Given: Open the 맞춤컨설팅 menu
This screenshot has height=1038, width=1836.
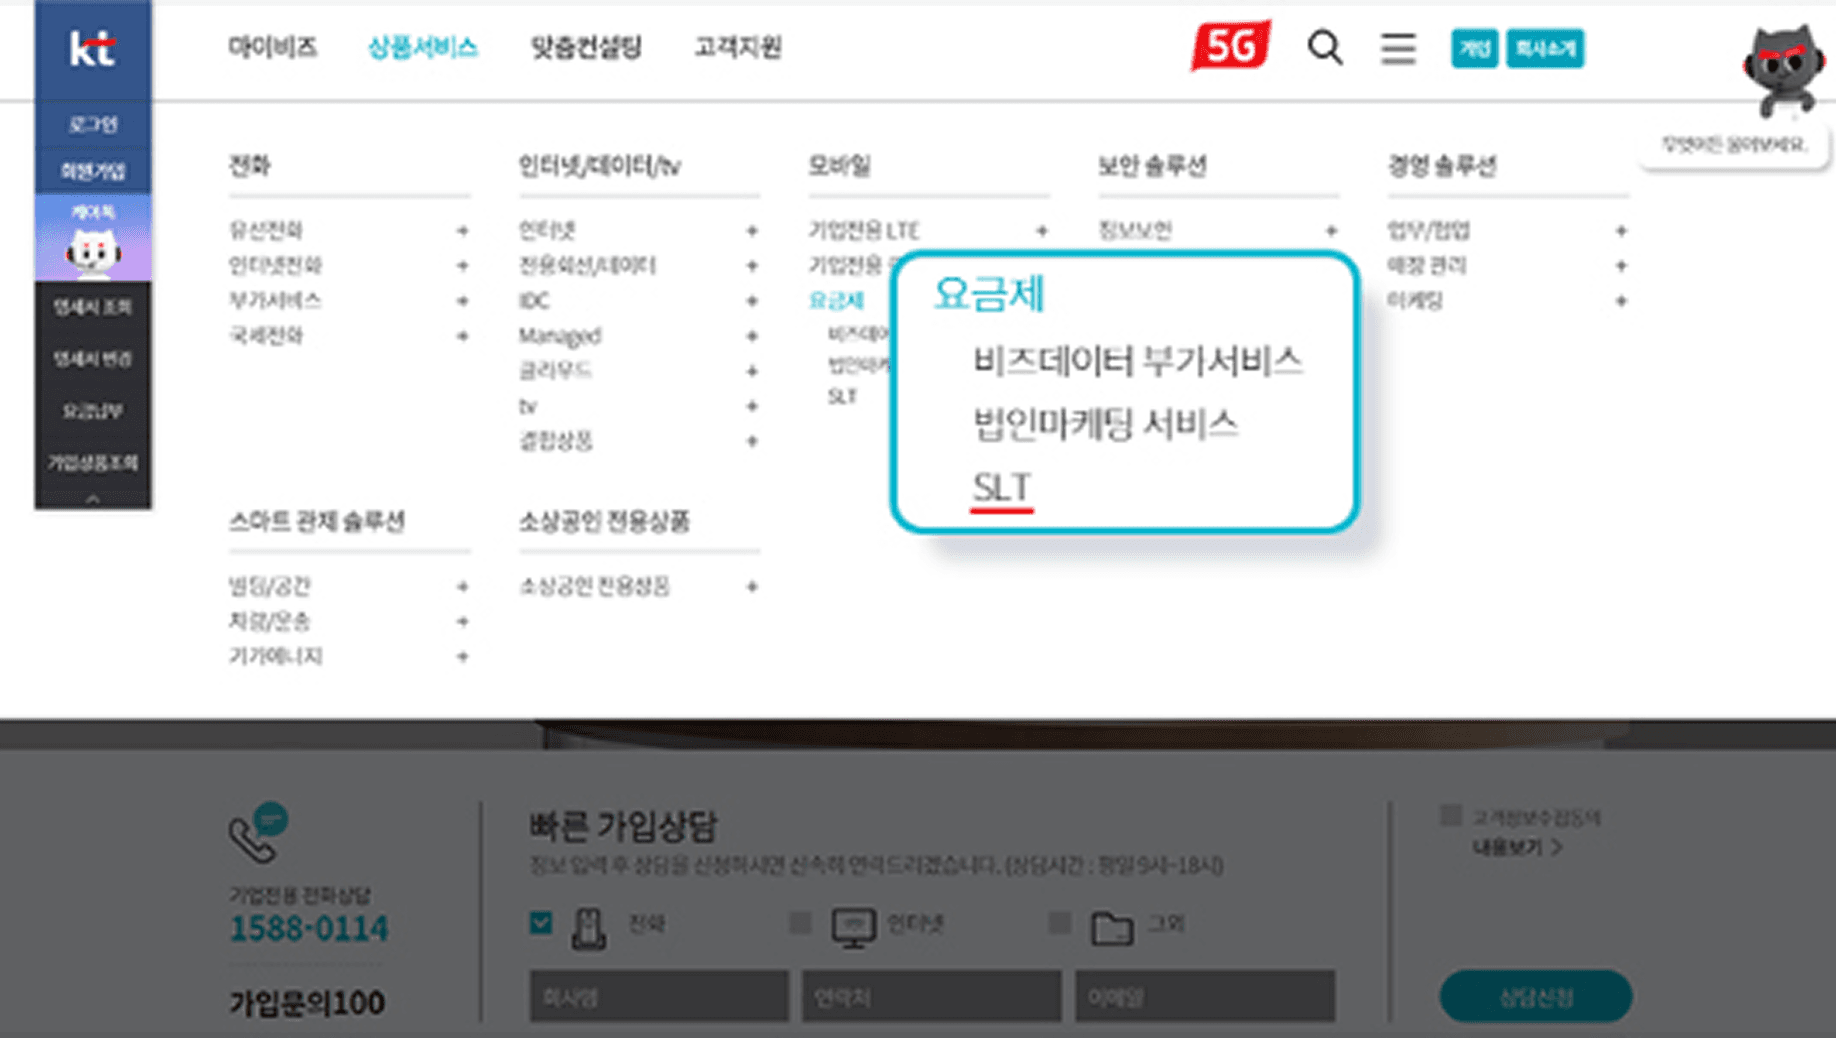Looking at the screenshot, I should [x=586, y=47].
